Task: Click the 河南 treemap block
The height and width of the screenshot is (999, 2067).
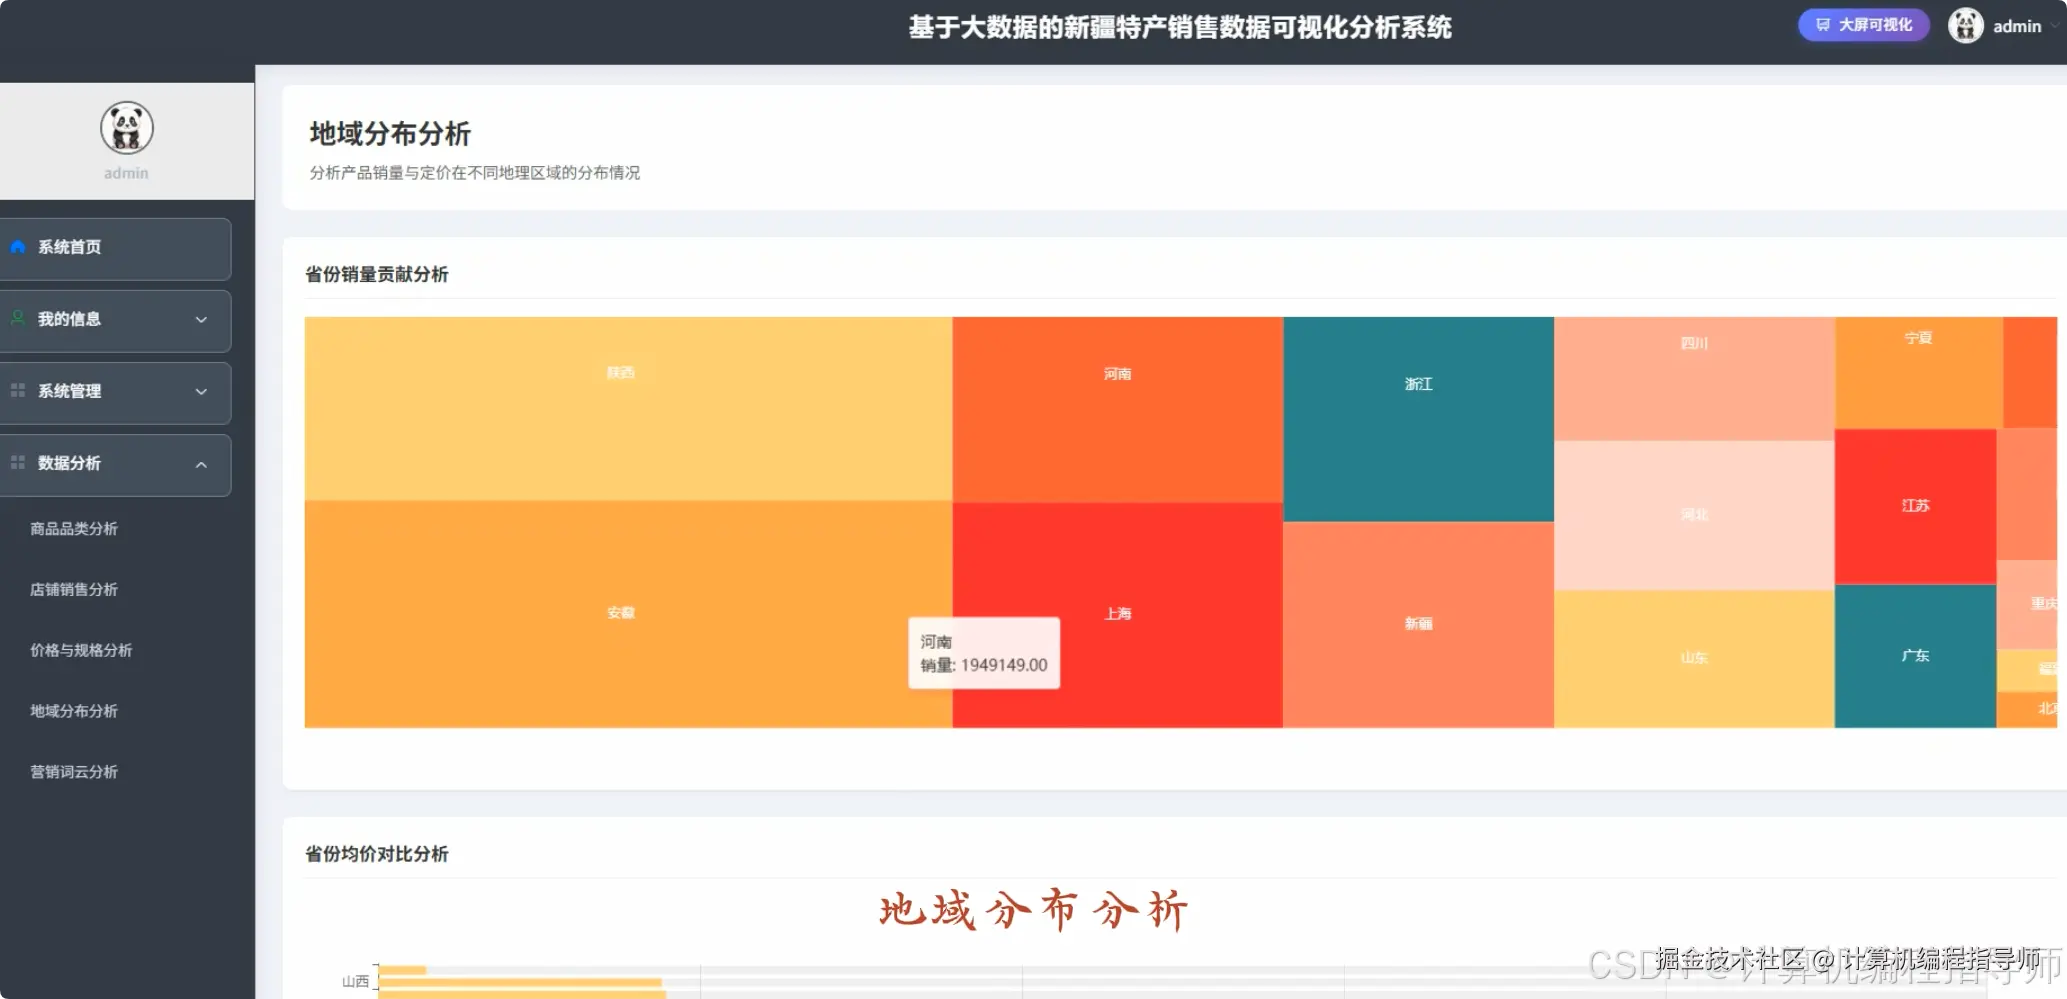Action: 1117,410
